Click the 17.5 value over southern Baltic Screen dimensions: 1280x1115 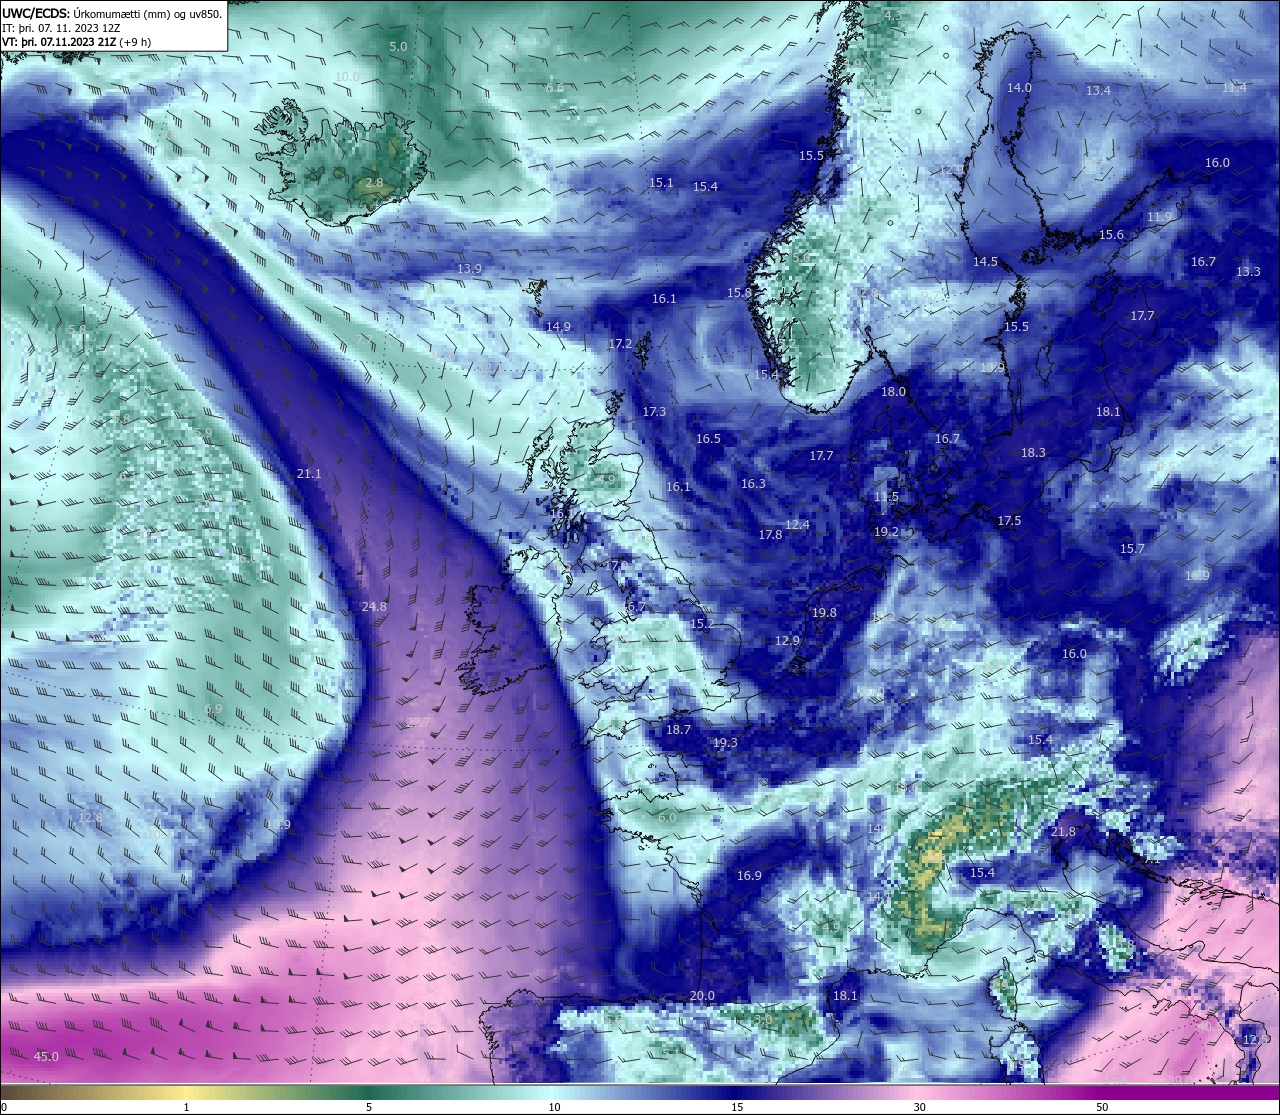(1009, 520)
